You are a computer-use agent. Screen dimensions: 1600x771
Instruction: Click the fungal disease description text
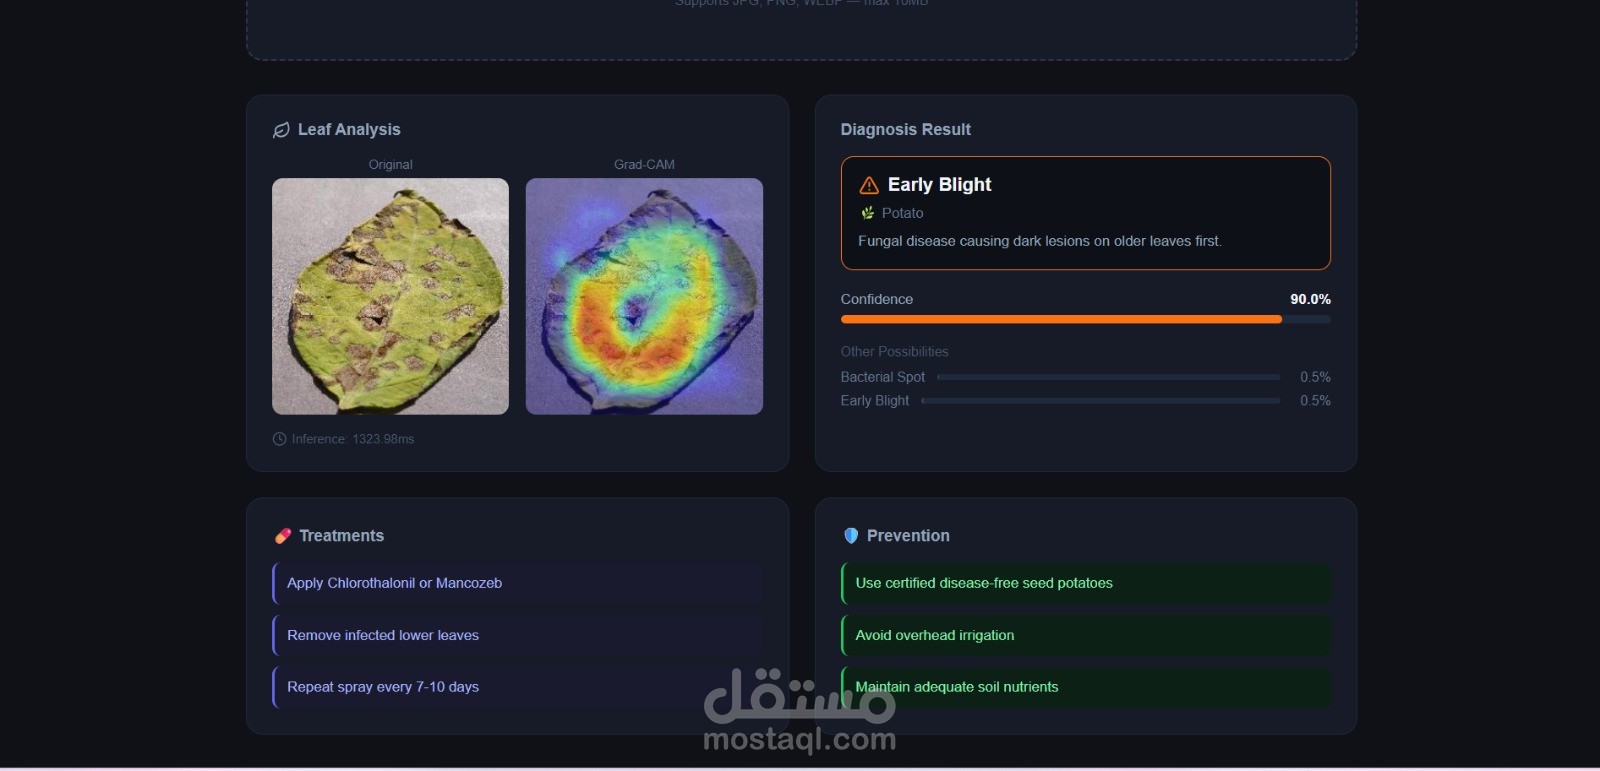tap(1040, 241)
